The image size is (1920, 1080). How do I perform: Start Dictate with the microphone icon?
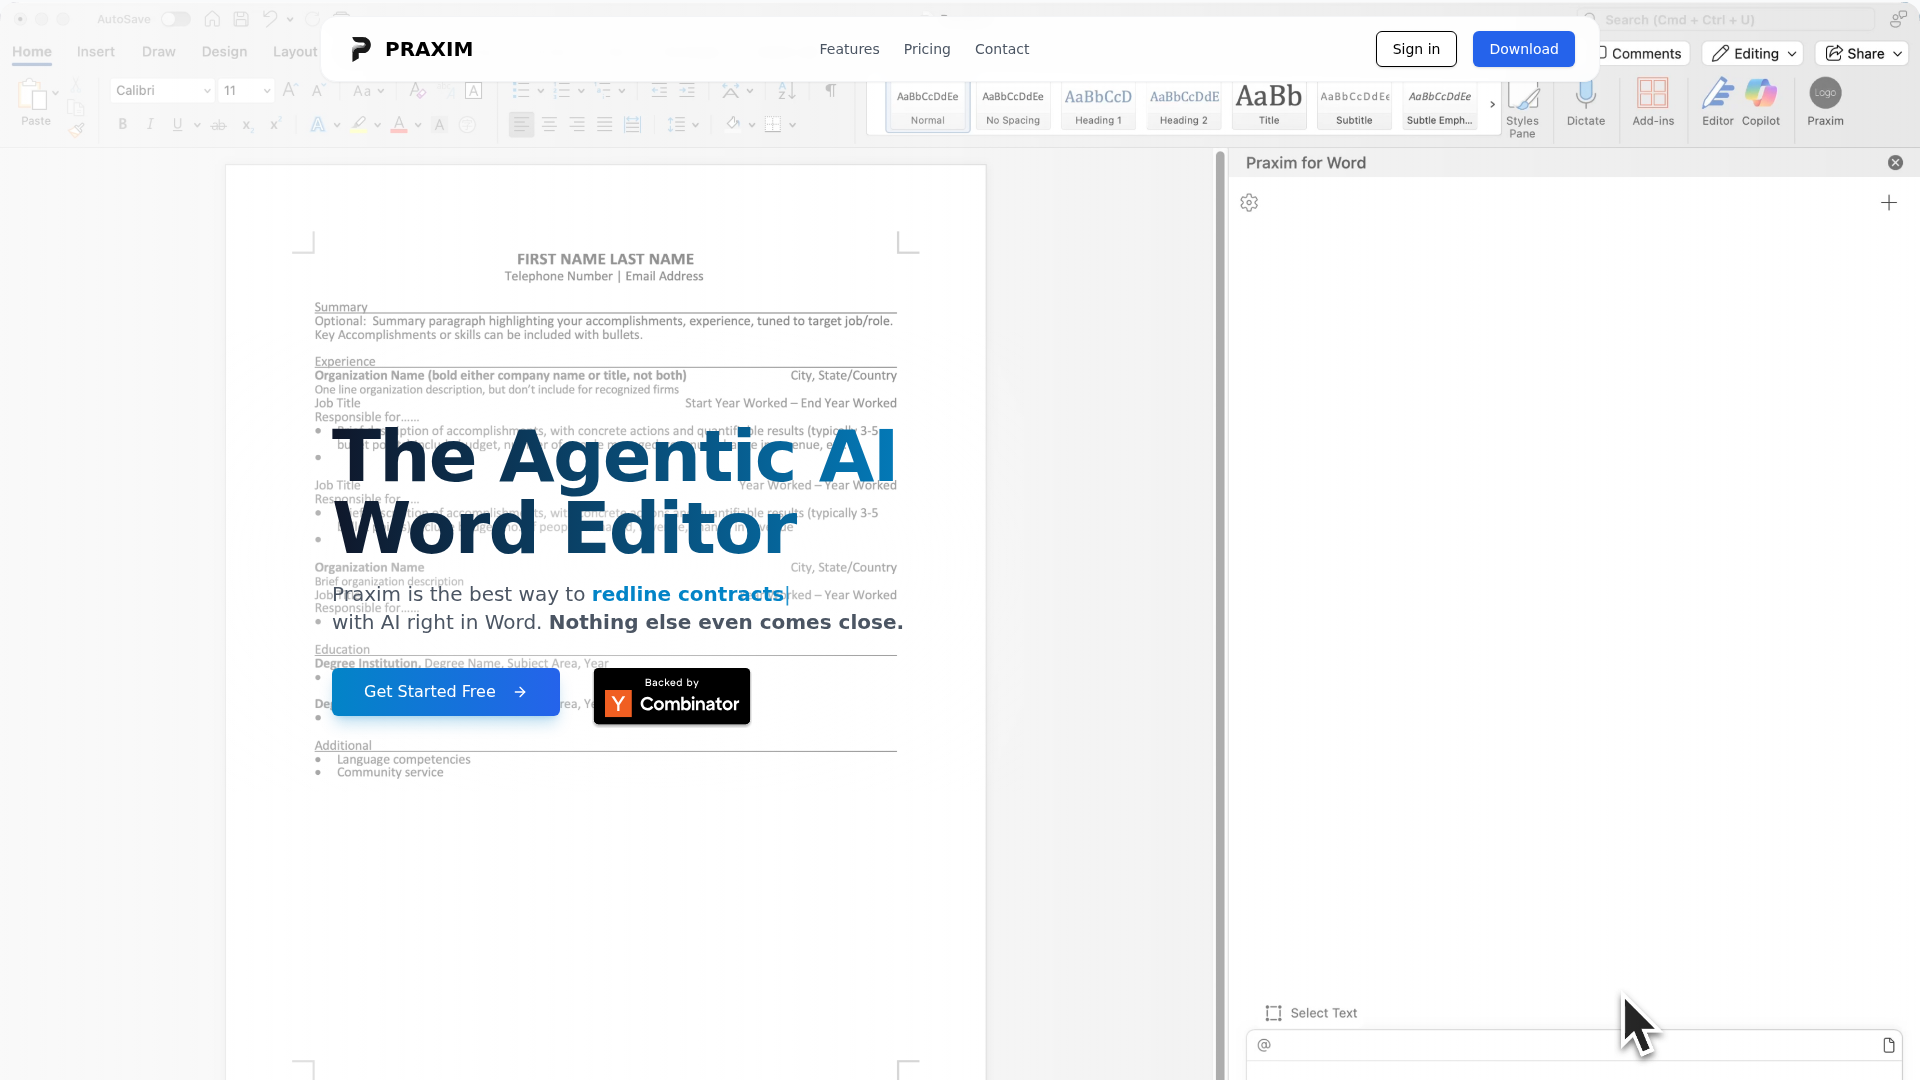click(x=1586, y=102)
